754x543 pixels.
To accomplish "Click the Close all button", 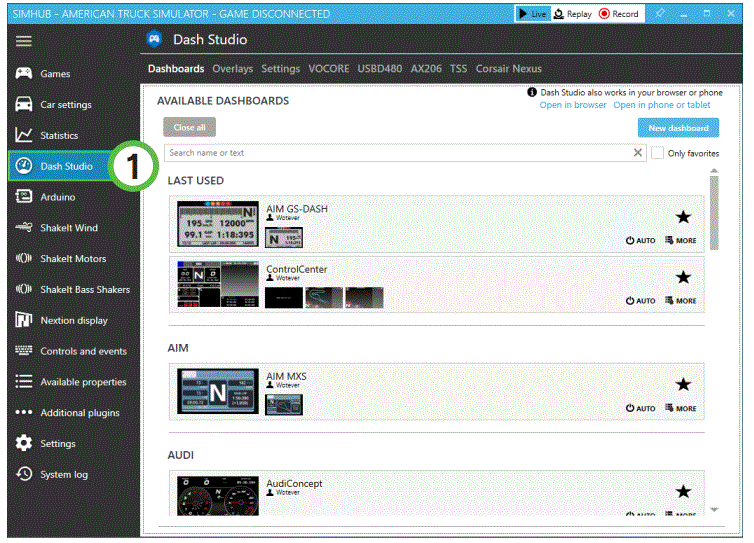I will click(x=189, y=127).
